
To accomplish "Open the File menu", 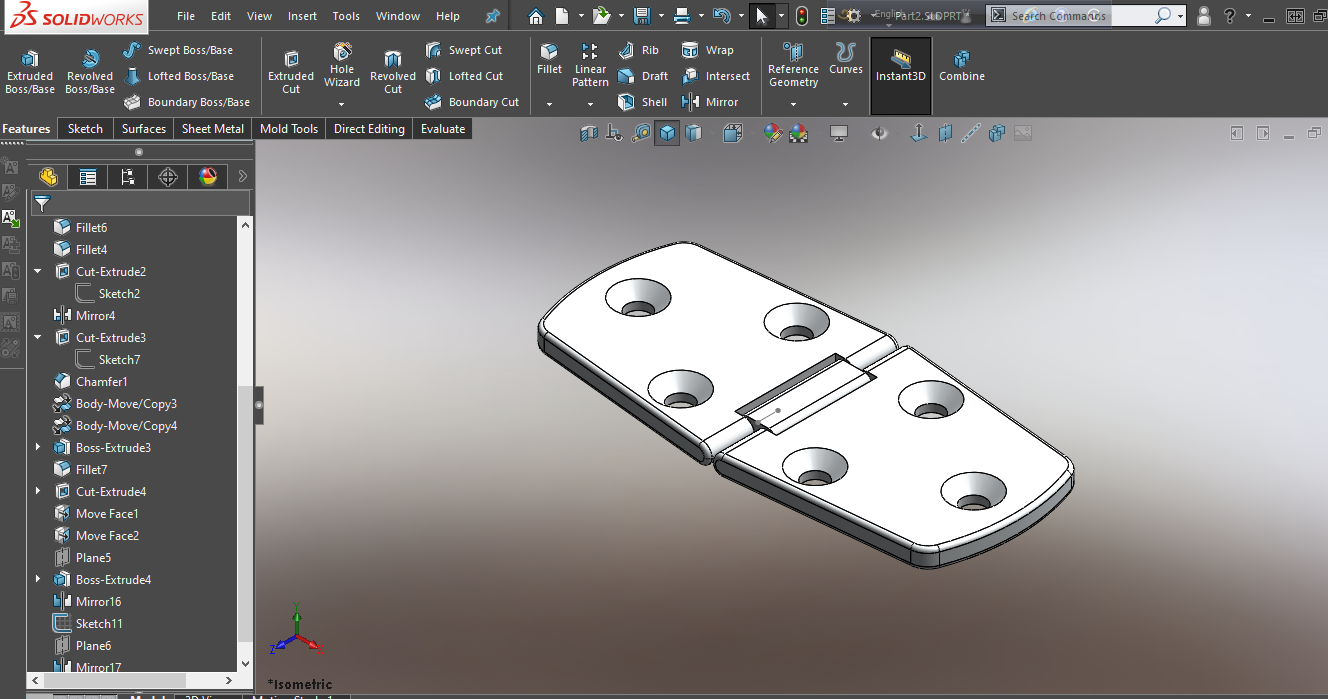I will click(186, 16).
